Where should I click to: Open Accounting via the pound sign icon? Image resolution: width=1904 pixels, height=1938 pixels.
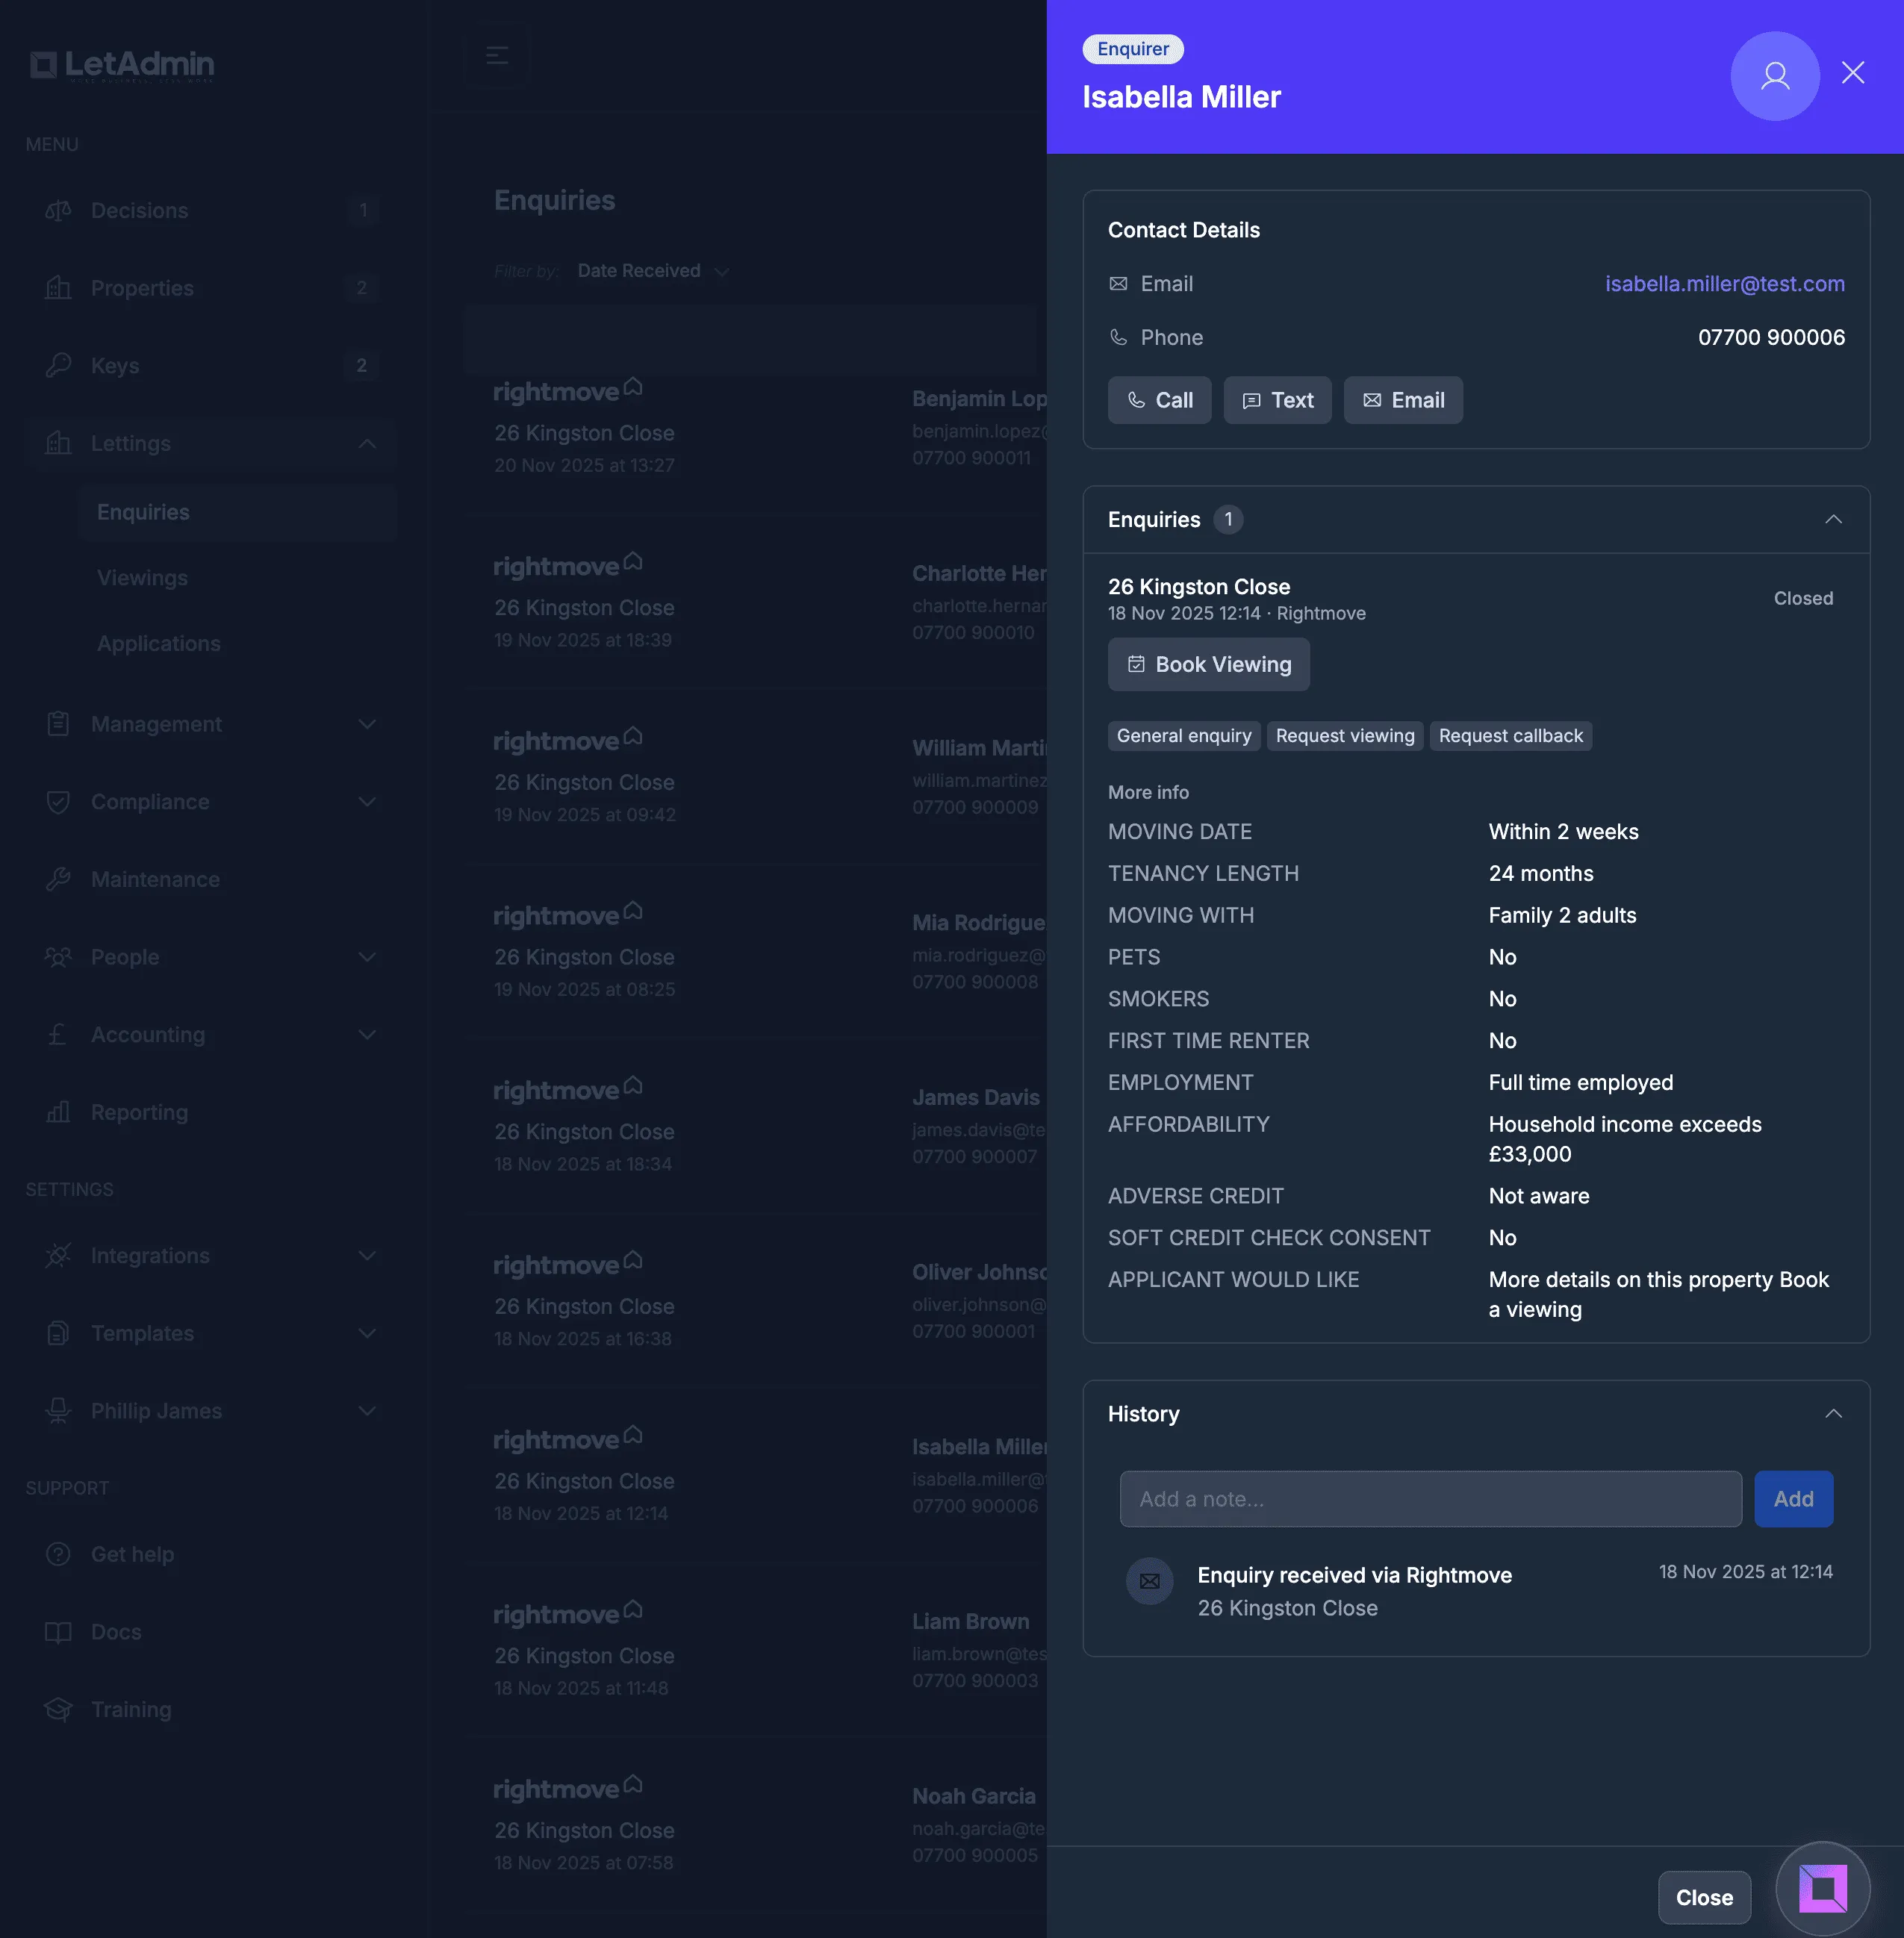click(58, 1034)
